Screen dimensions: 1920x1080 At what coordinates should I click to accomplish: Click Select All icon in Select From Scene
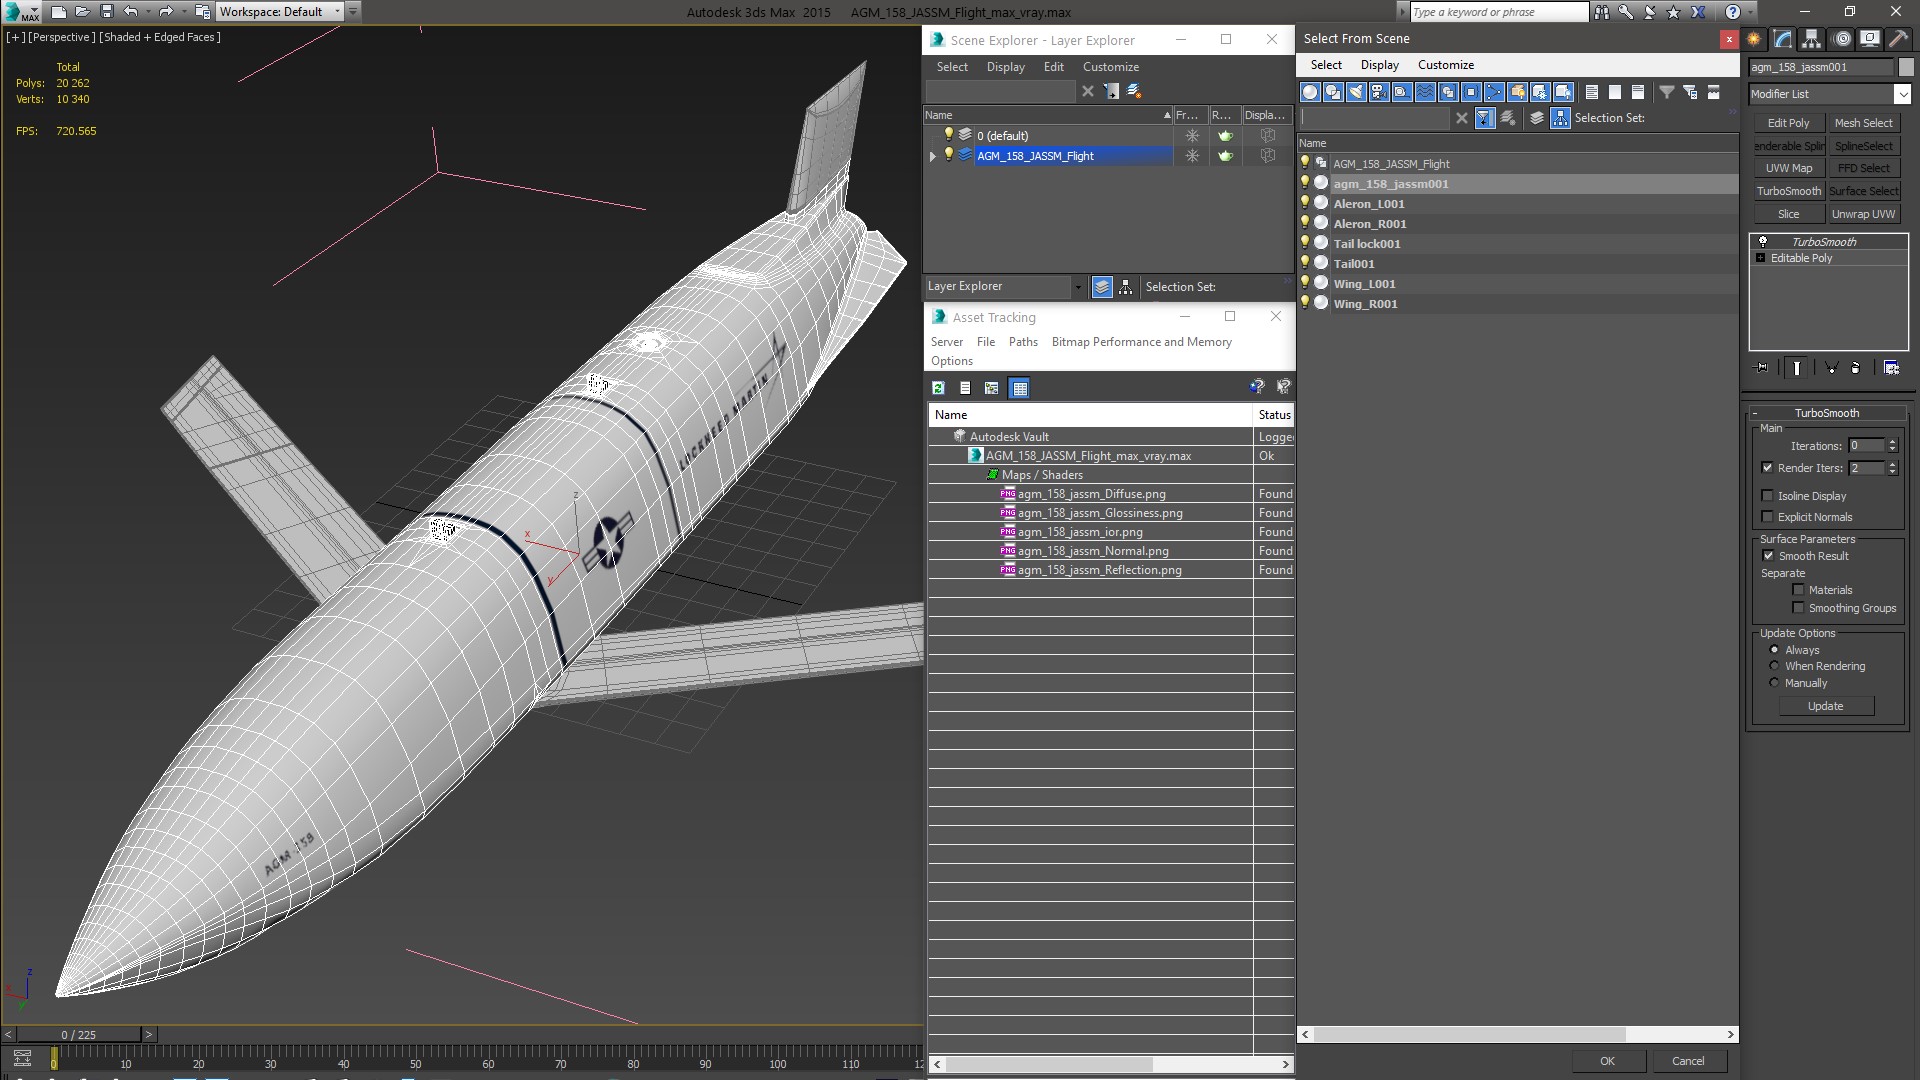point(1592,92)
